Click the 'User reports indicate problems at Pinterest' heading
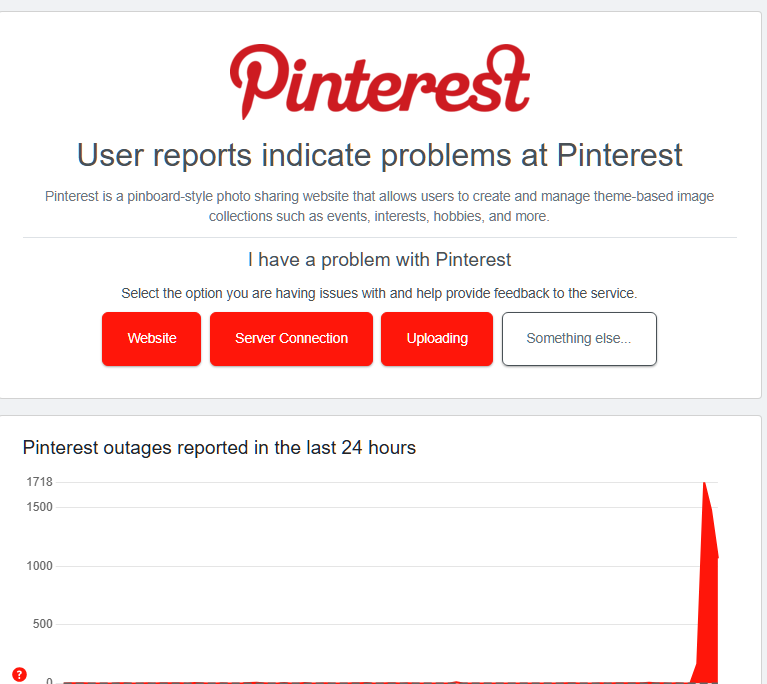Screen dimensions: 767x684 [380, 156]
